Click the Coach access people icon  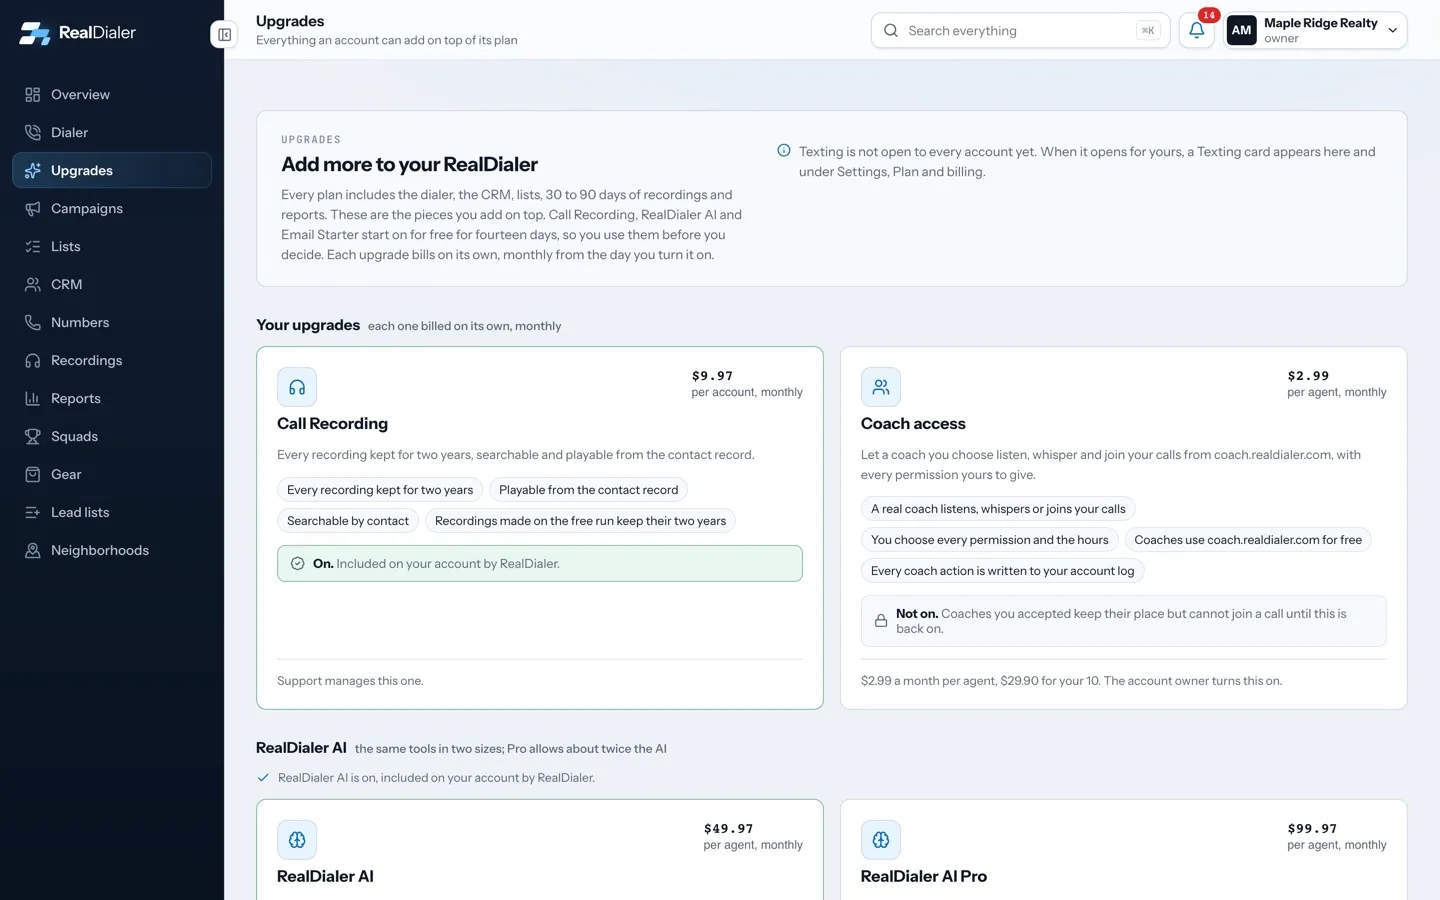[x=881, y=387]
